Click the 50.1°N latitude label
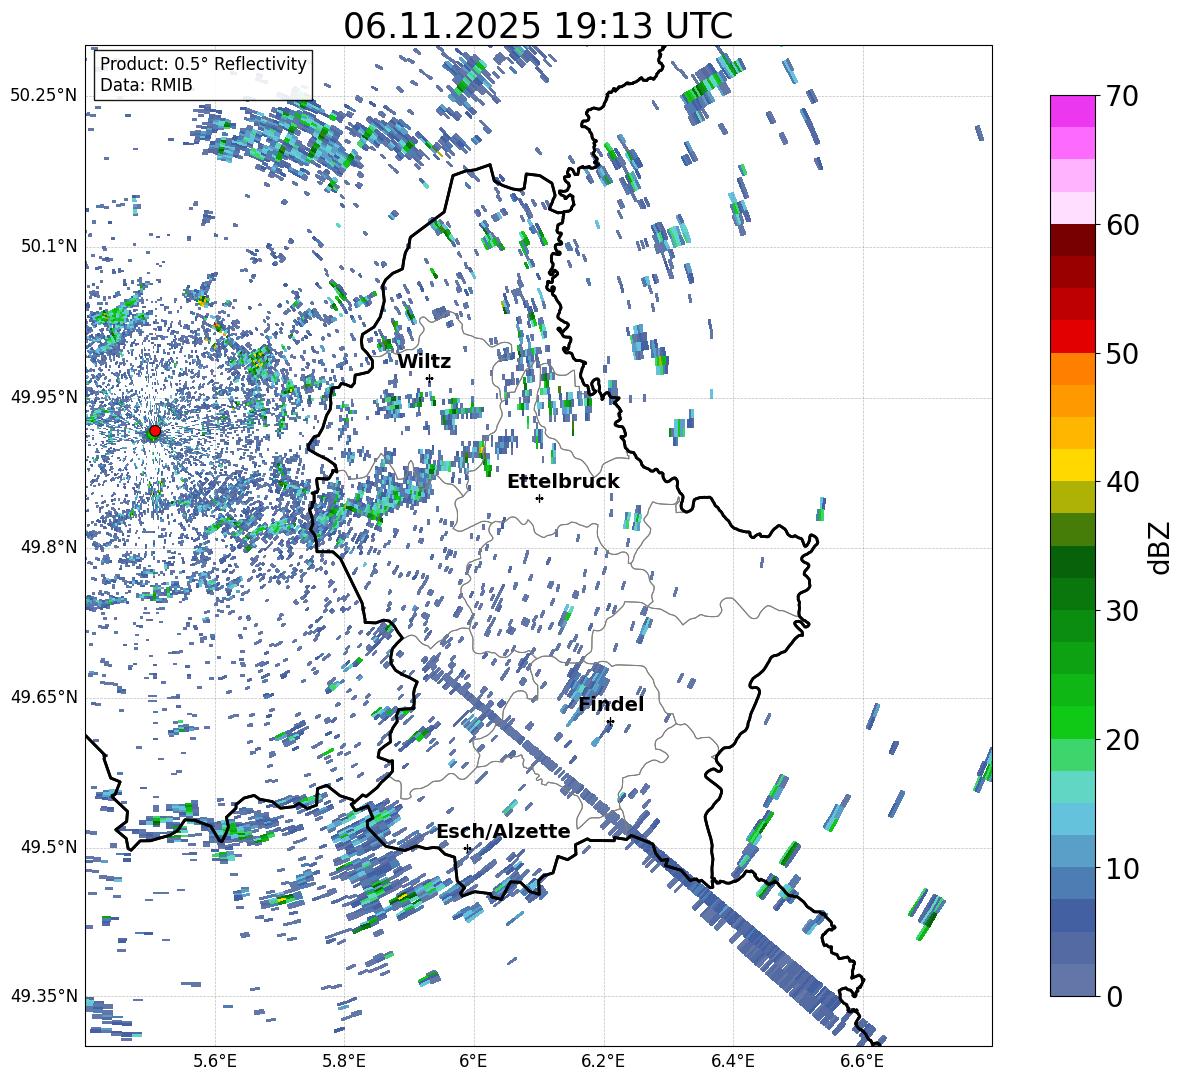Image resolution: width=1184 pixels, height=1081 pixels. pyautogui.click(x=48, y=246)
